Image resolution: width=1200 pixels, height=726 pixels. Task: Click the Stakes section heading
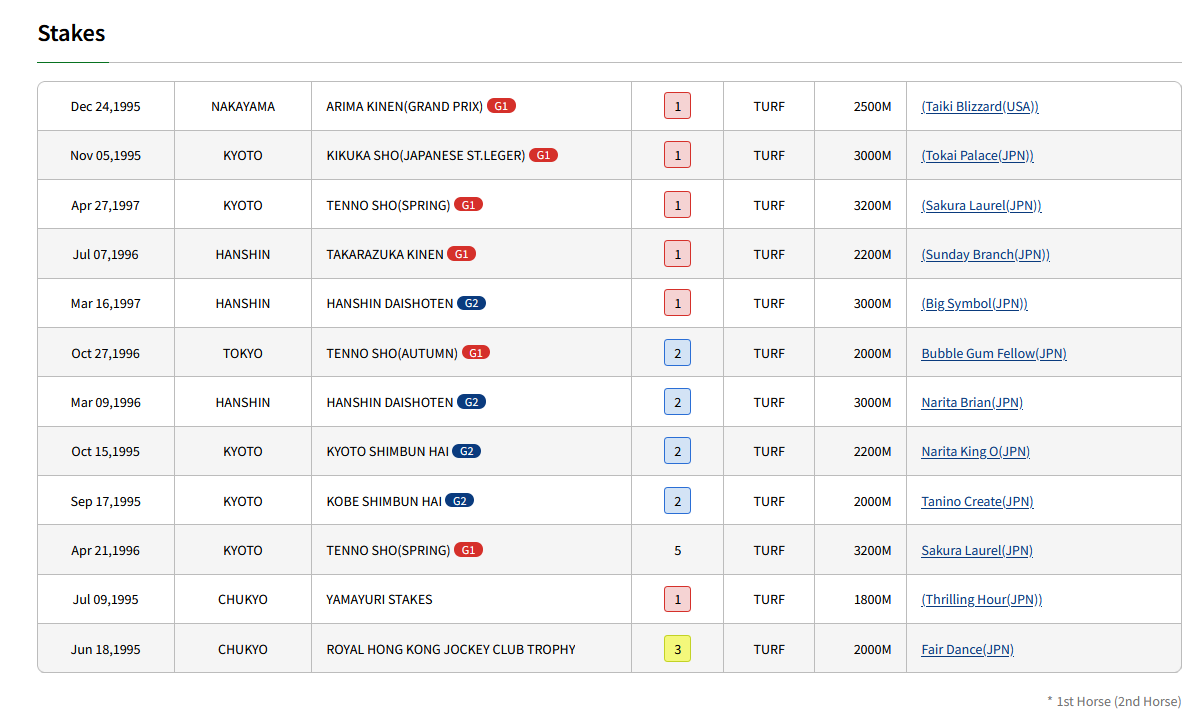pyautogui.click(x=71, y=33)
